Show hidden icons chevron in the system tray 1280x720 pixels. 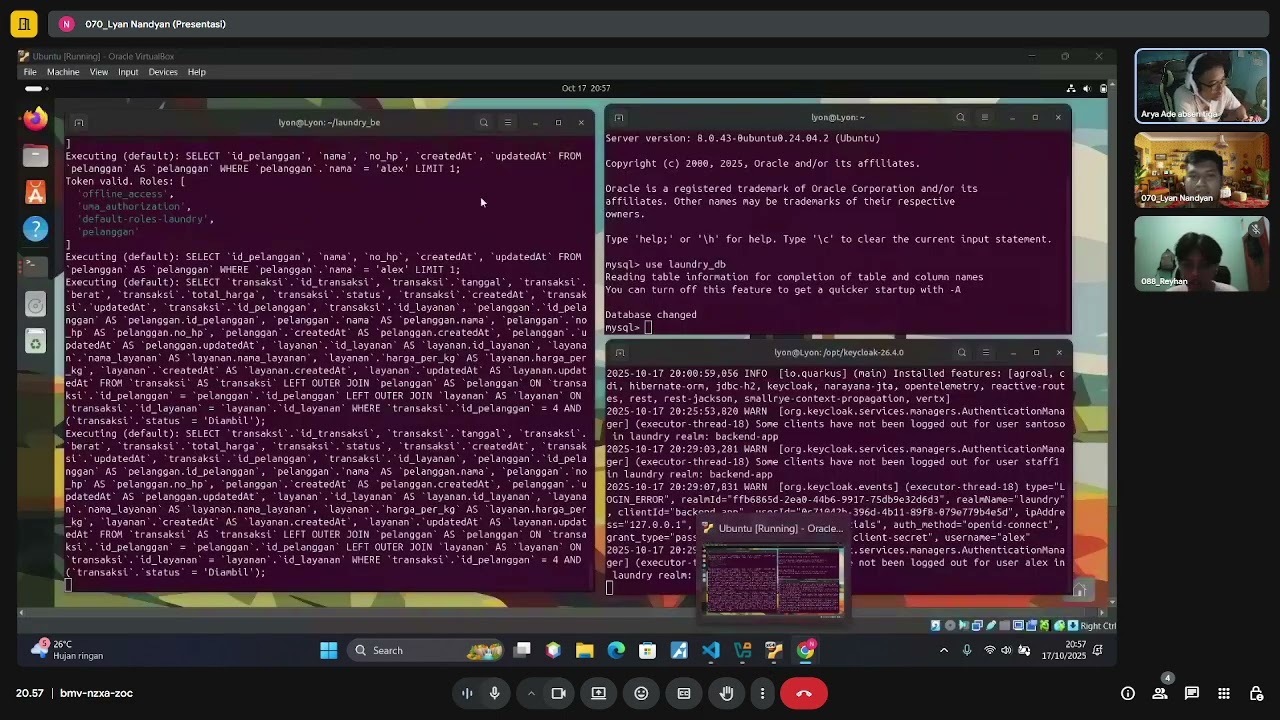[x=943, y=651]
